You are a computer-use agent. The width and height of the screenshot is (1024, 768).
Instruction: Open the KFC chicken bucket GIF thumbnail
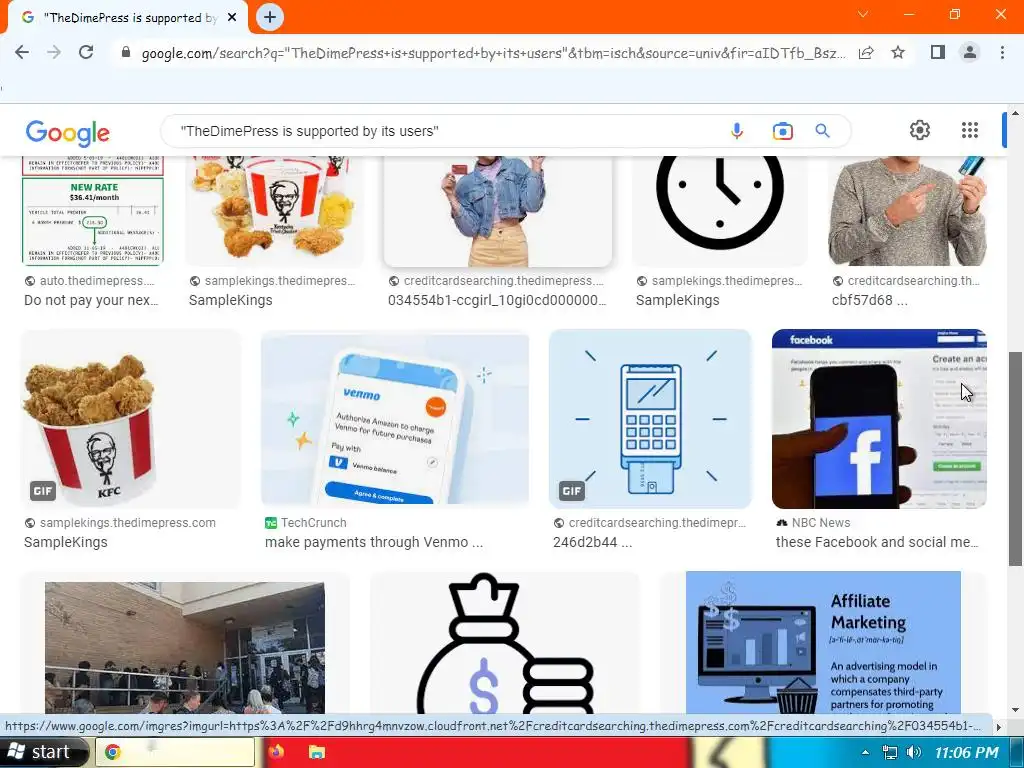point(131,419)
